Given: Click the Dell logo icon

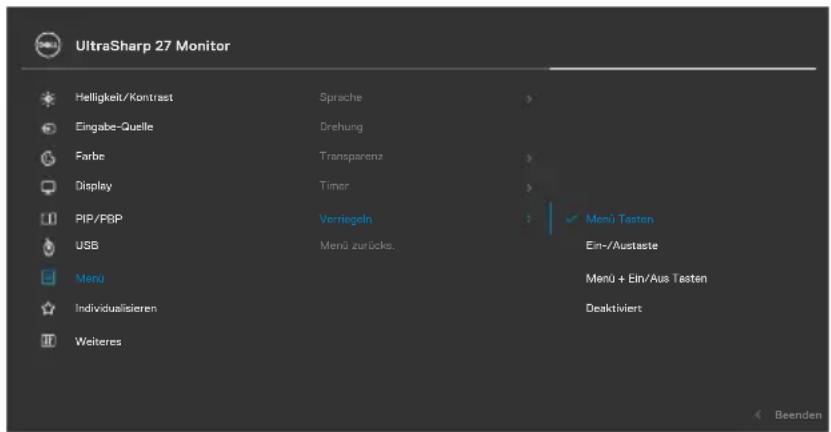Looking at the screenshot, I should coord(48,45).
